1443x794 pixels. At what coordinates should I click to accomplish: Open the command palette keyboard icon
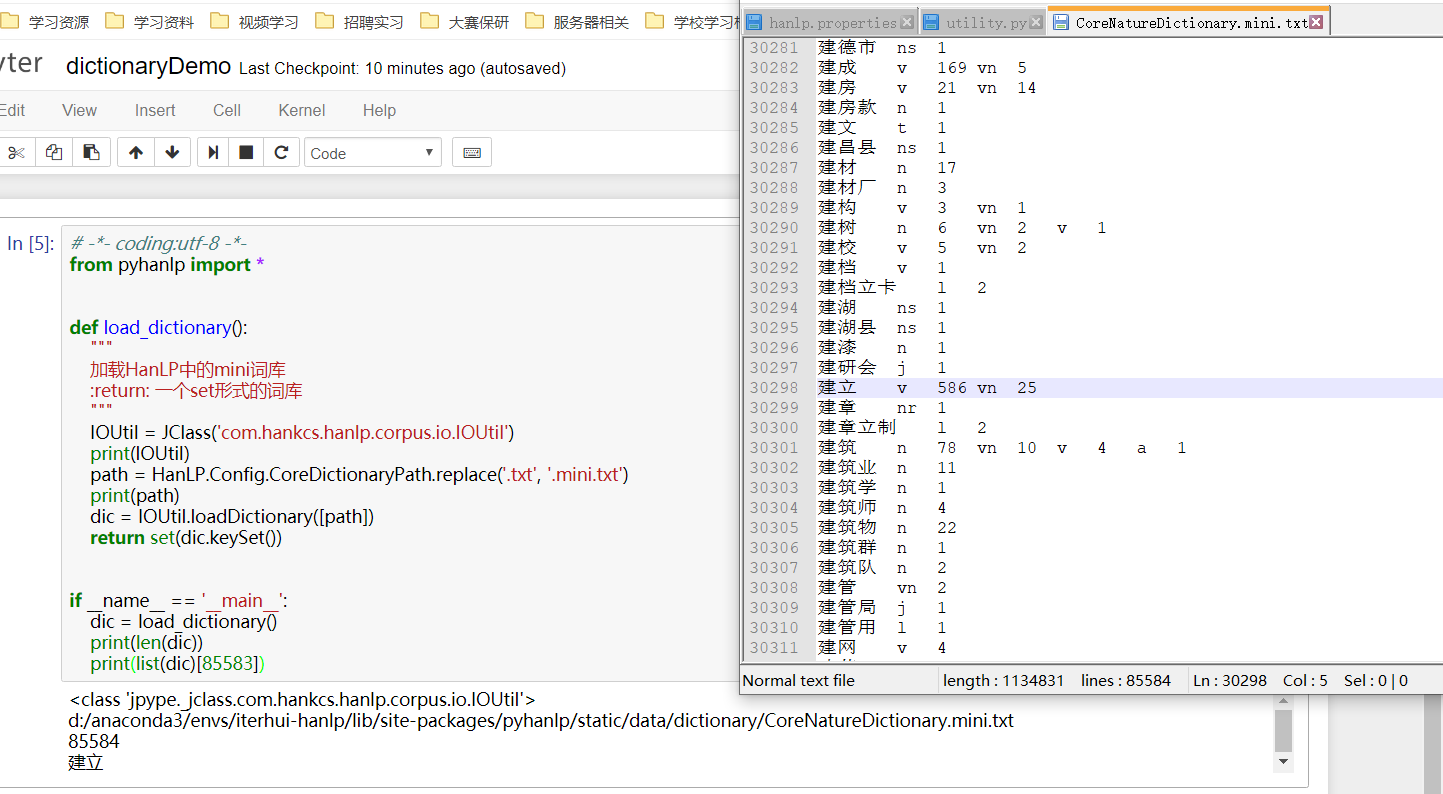[x=471, y=152]
